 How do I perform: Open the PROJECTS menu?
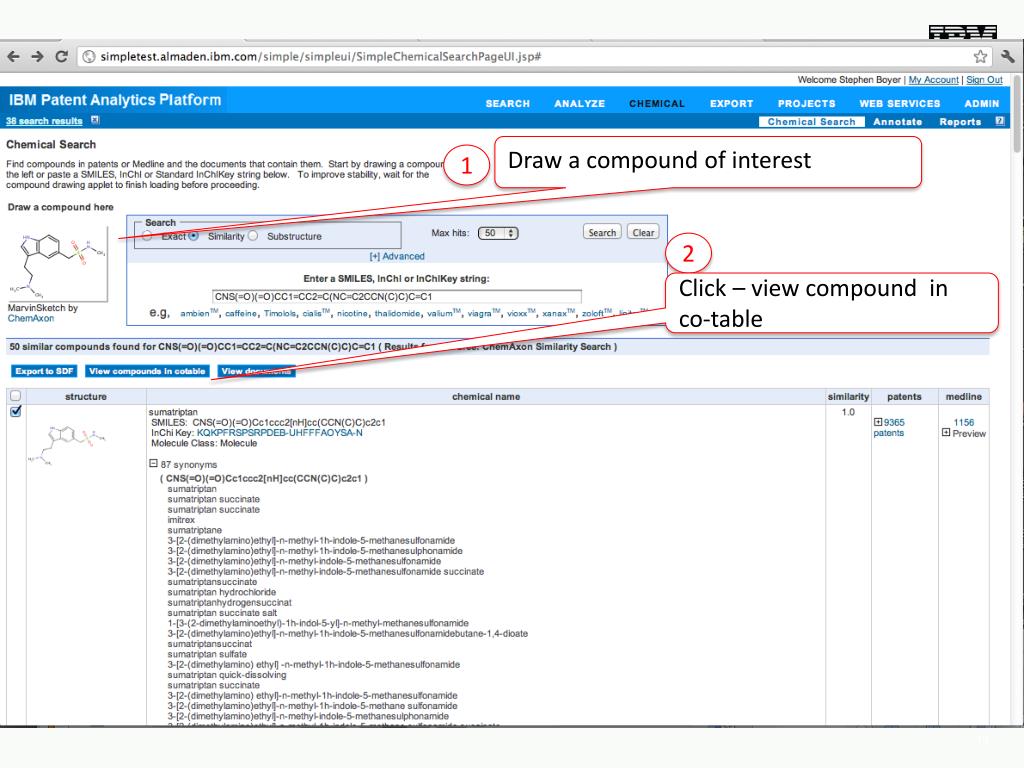pos(807,103)
